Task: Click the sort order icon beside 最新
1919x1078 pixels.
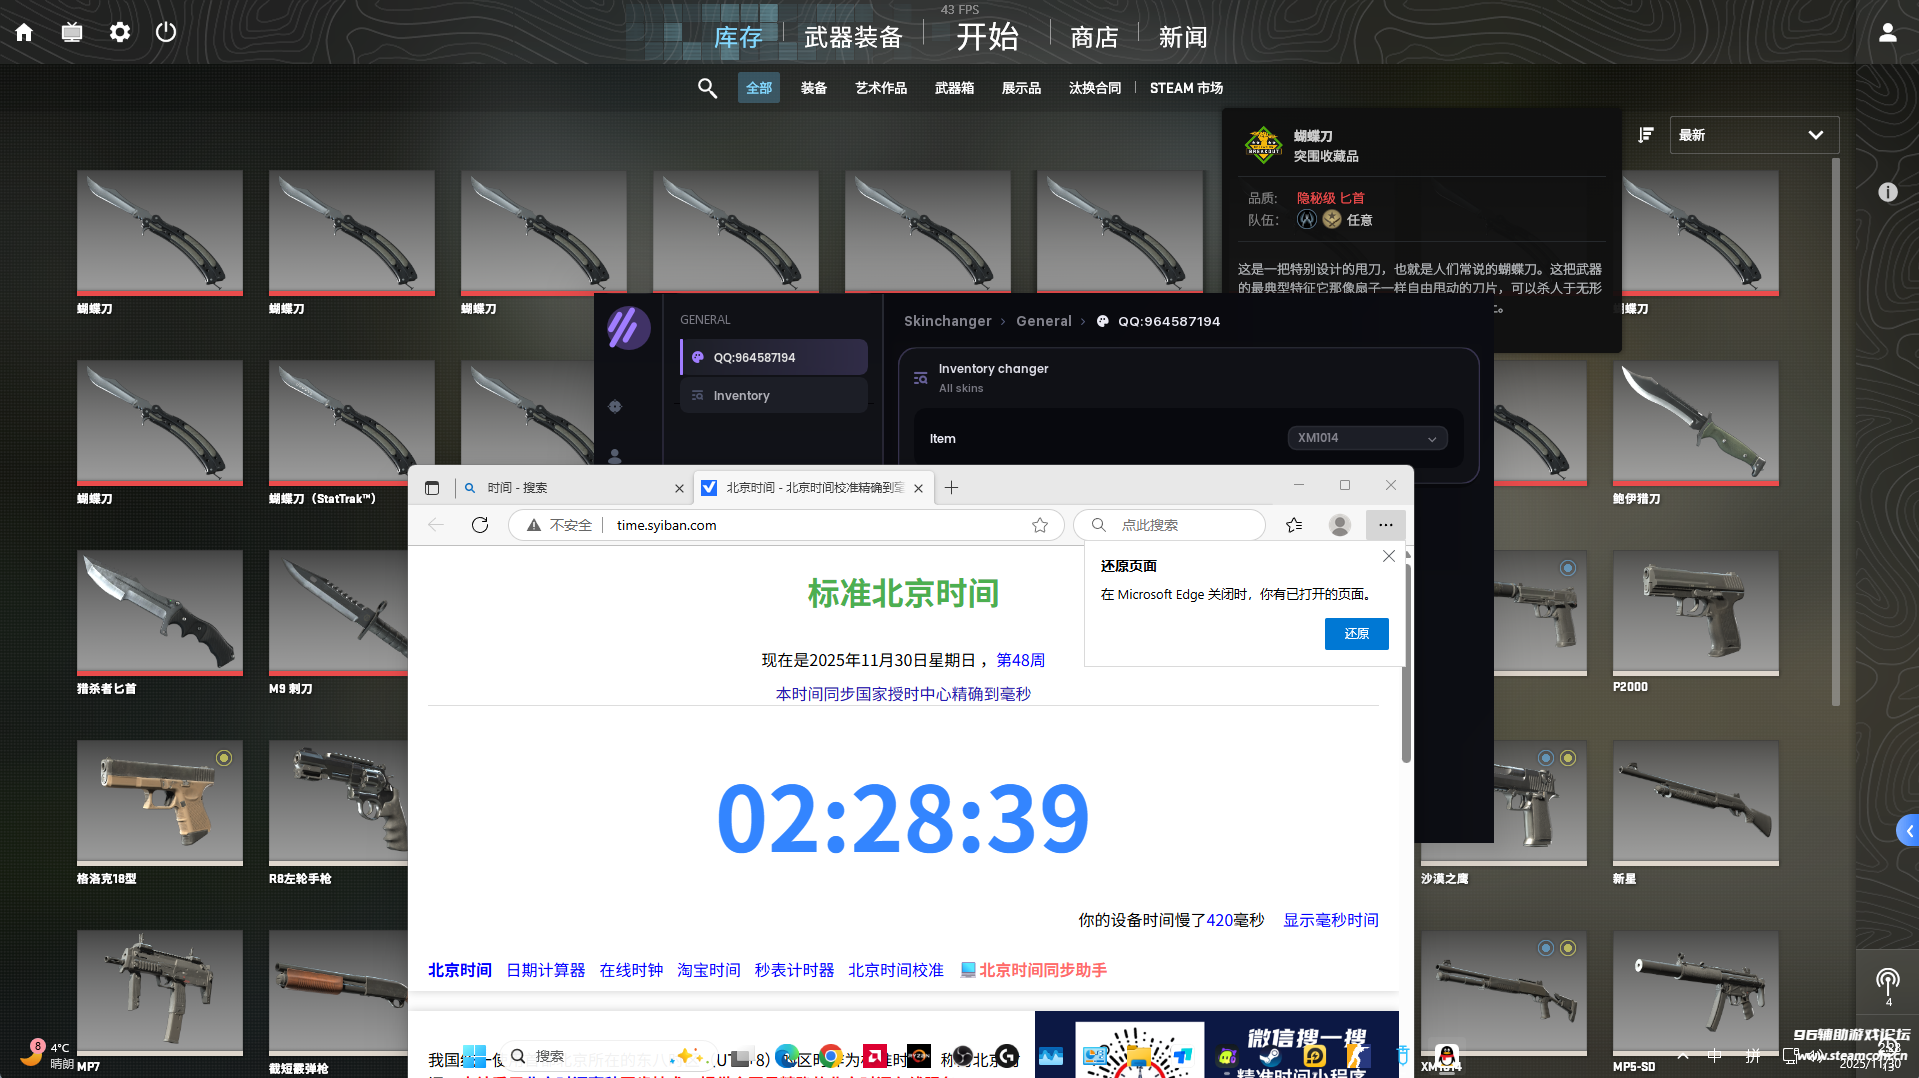Action: coord(1646,135)
